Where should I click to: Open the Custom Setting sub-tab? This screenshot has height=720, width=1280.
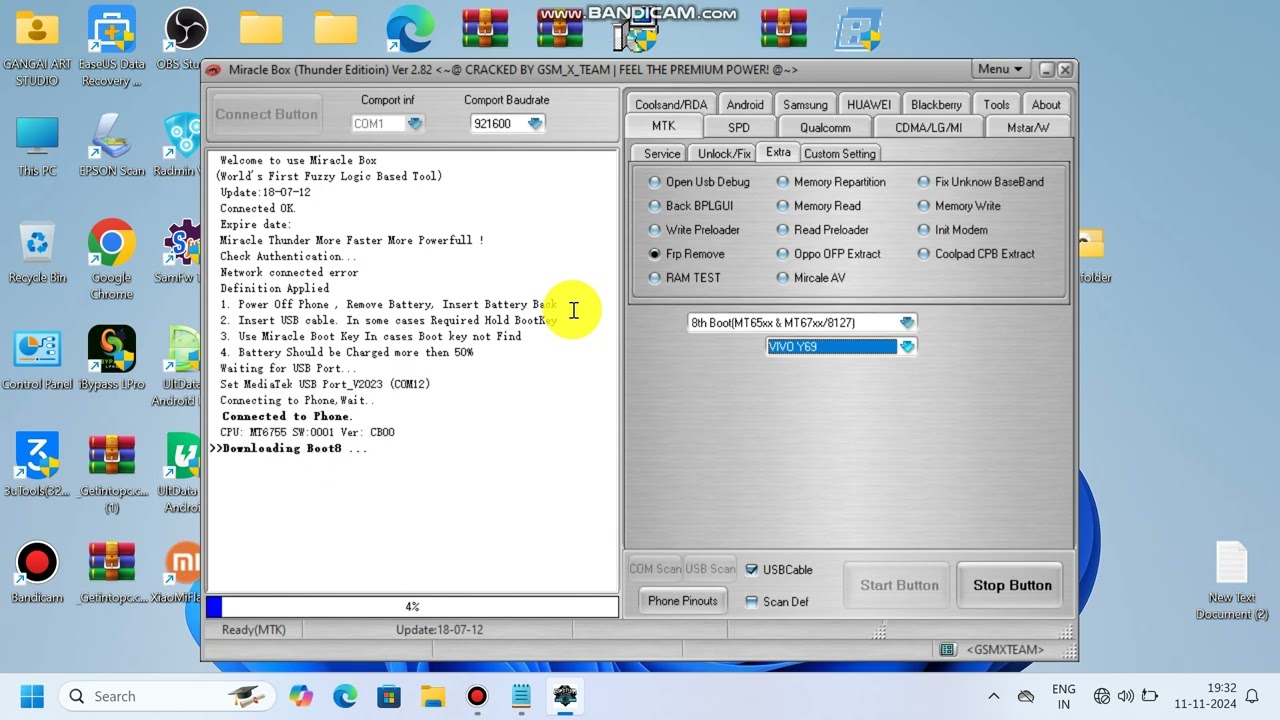point(839,154)
